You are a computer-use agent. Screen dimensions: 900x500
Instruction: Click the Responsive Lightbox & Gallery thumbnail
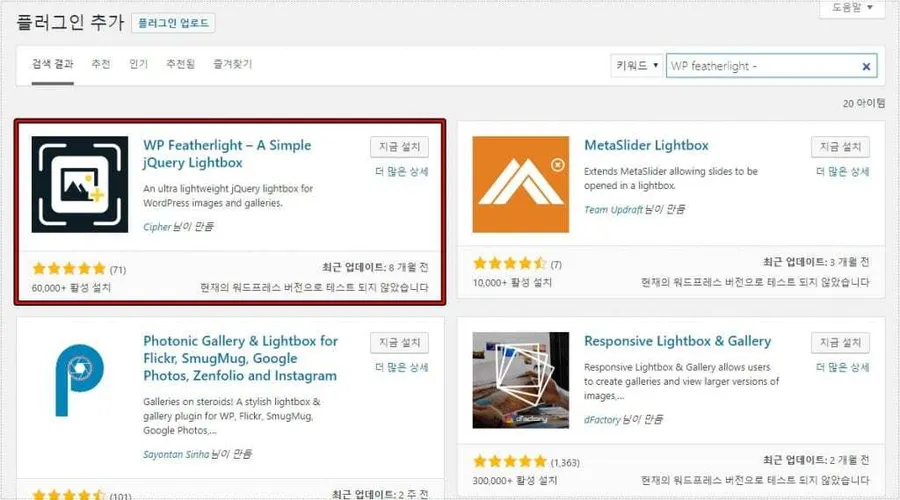tap(521, 380)
